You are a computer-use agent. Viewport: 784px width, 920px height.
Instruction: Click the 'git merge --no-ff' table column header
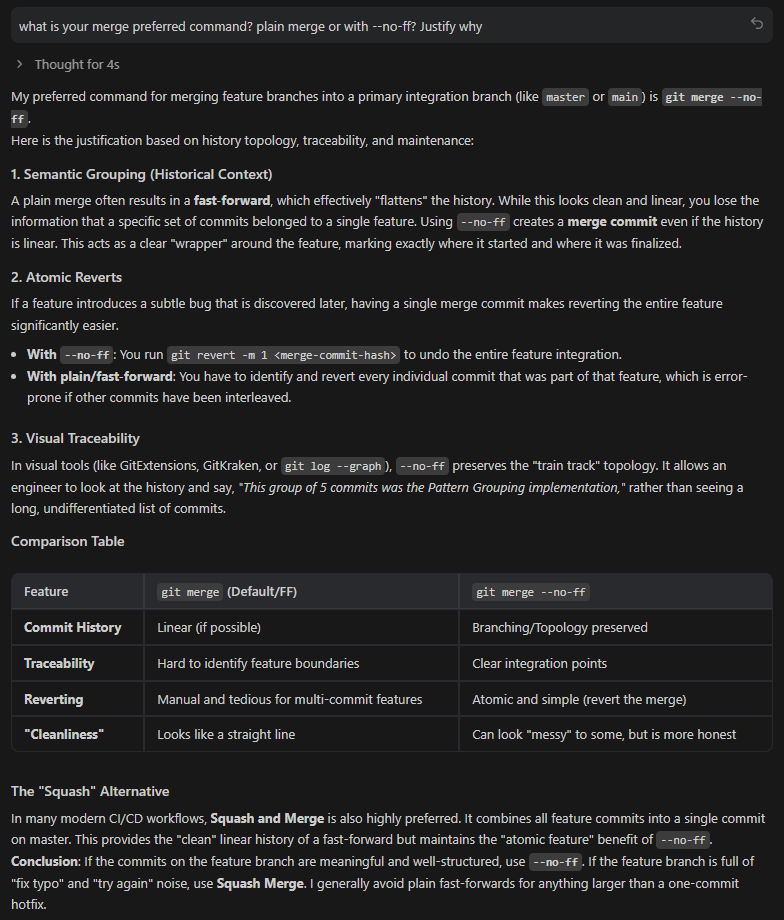[x=530, y=592]
